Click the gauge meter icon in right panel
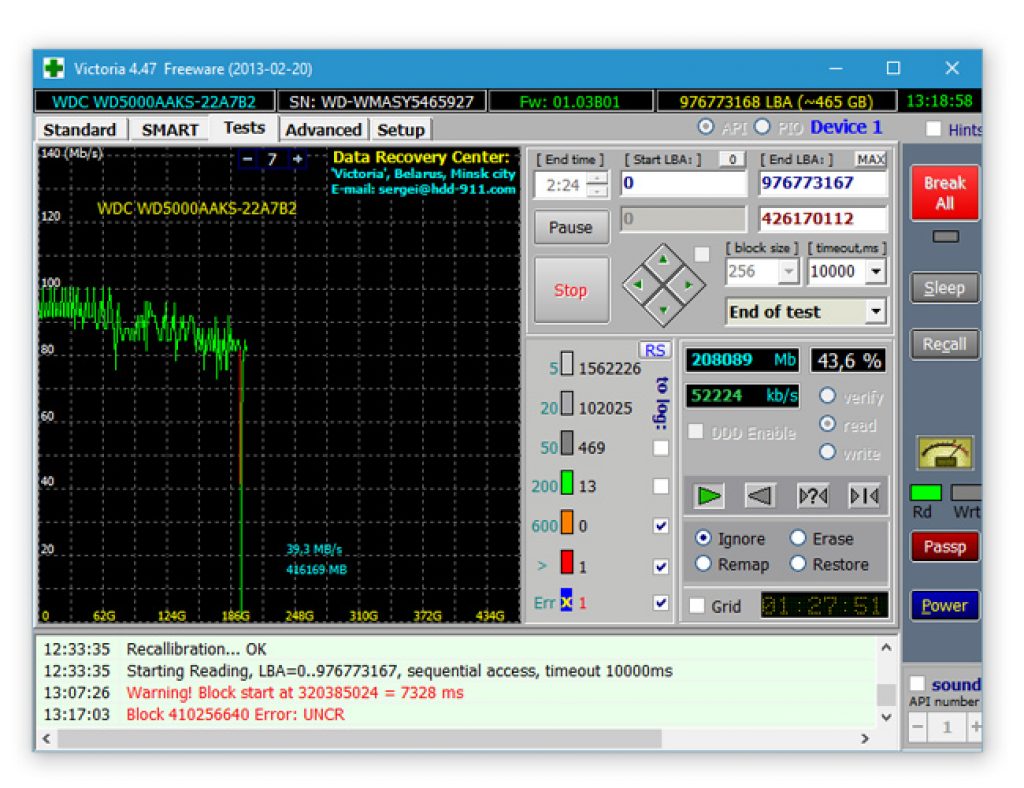The width and height of the screenshot is (1024, 788). tap(944, 452)
